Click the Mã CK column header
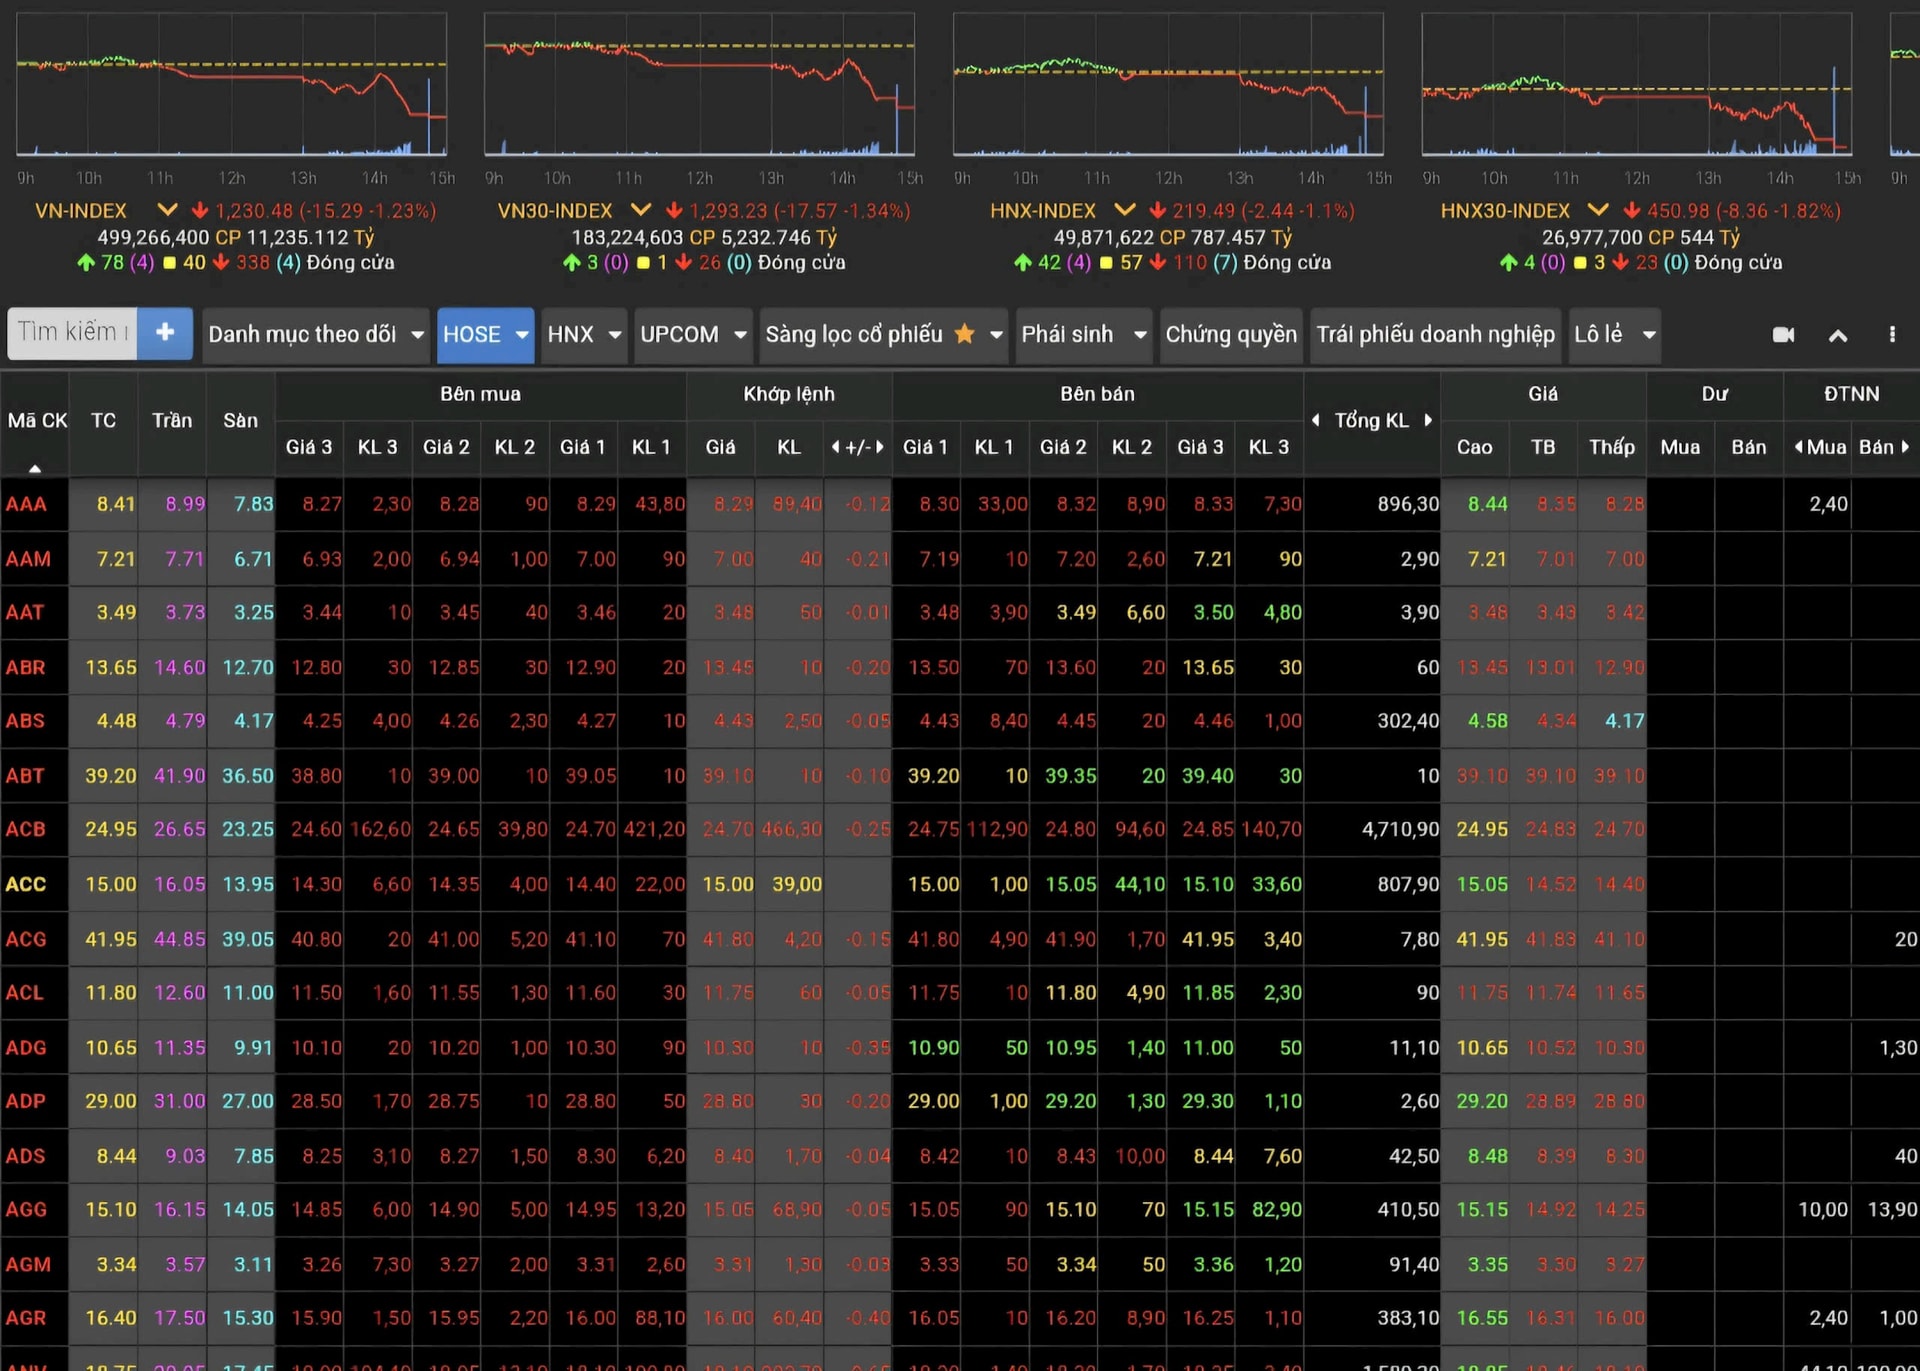This screenshot has height=1371, width=1920. tap(36, 421)
